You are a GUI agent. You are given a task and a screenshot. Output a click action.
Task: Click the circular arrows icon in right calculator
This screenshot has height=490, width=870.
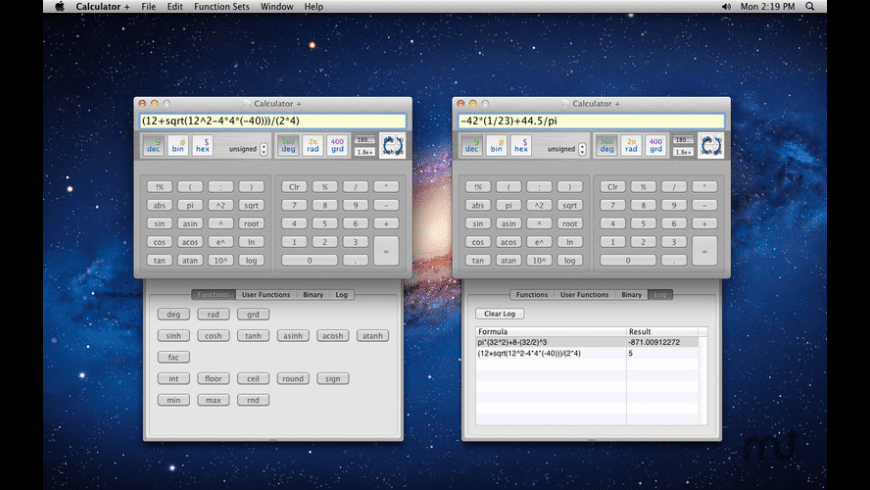click(711, 146)
